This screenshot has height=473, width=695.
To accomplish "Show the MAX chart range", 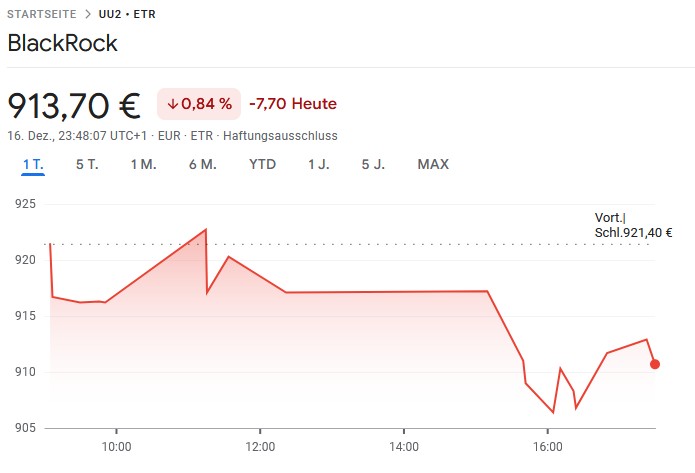I will point(433,164).
